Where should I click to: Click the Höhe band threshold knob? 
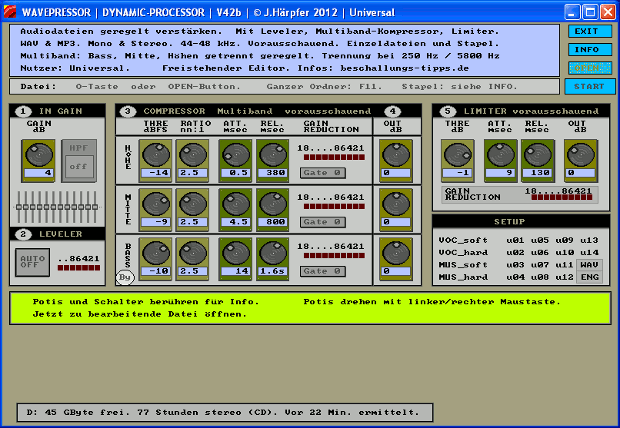(156, 155)
